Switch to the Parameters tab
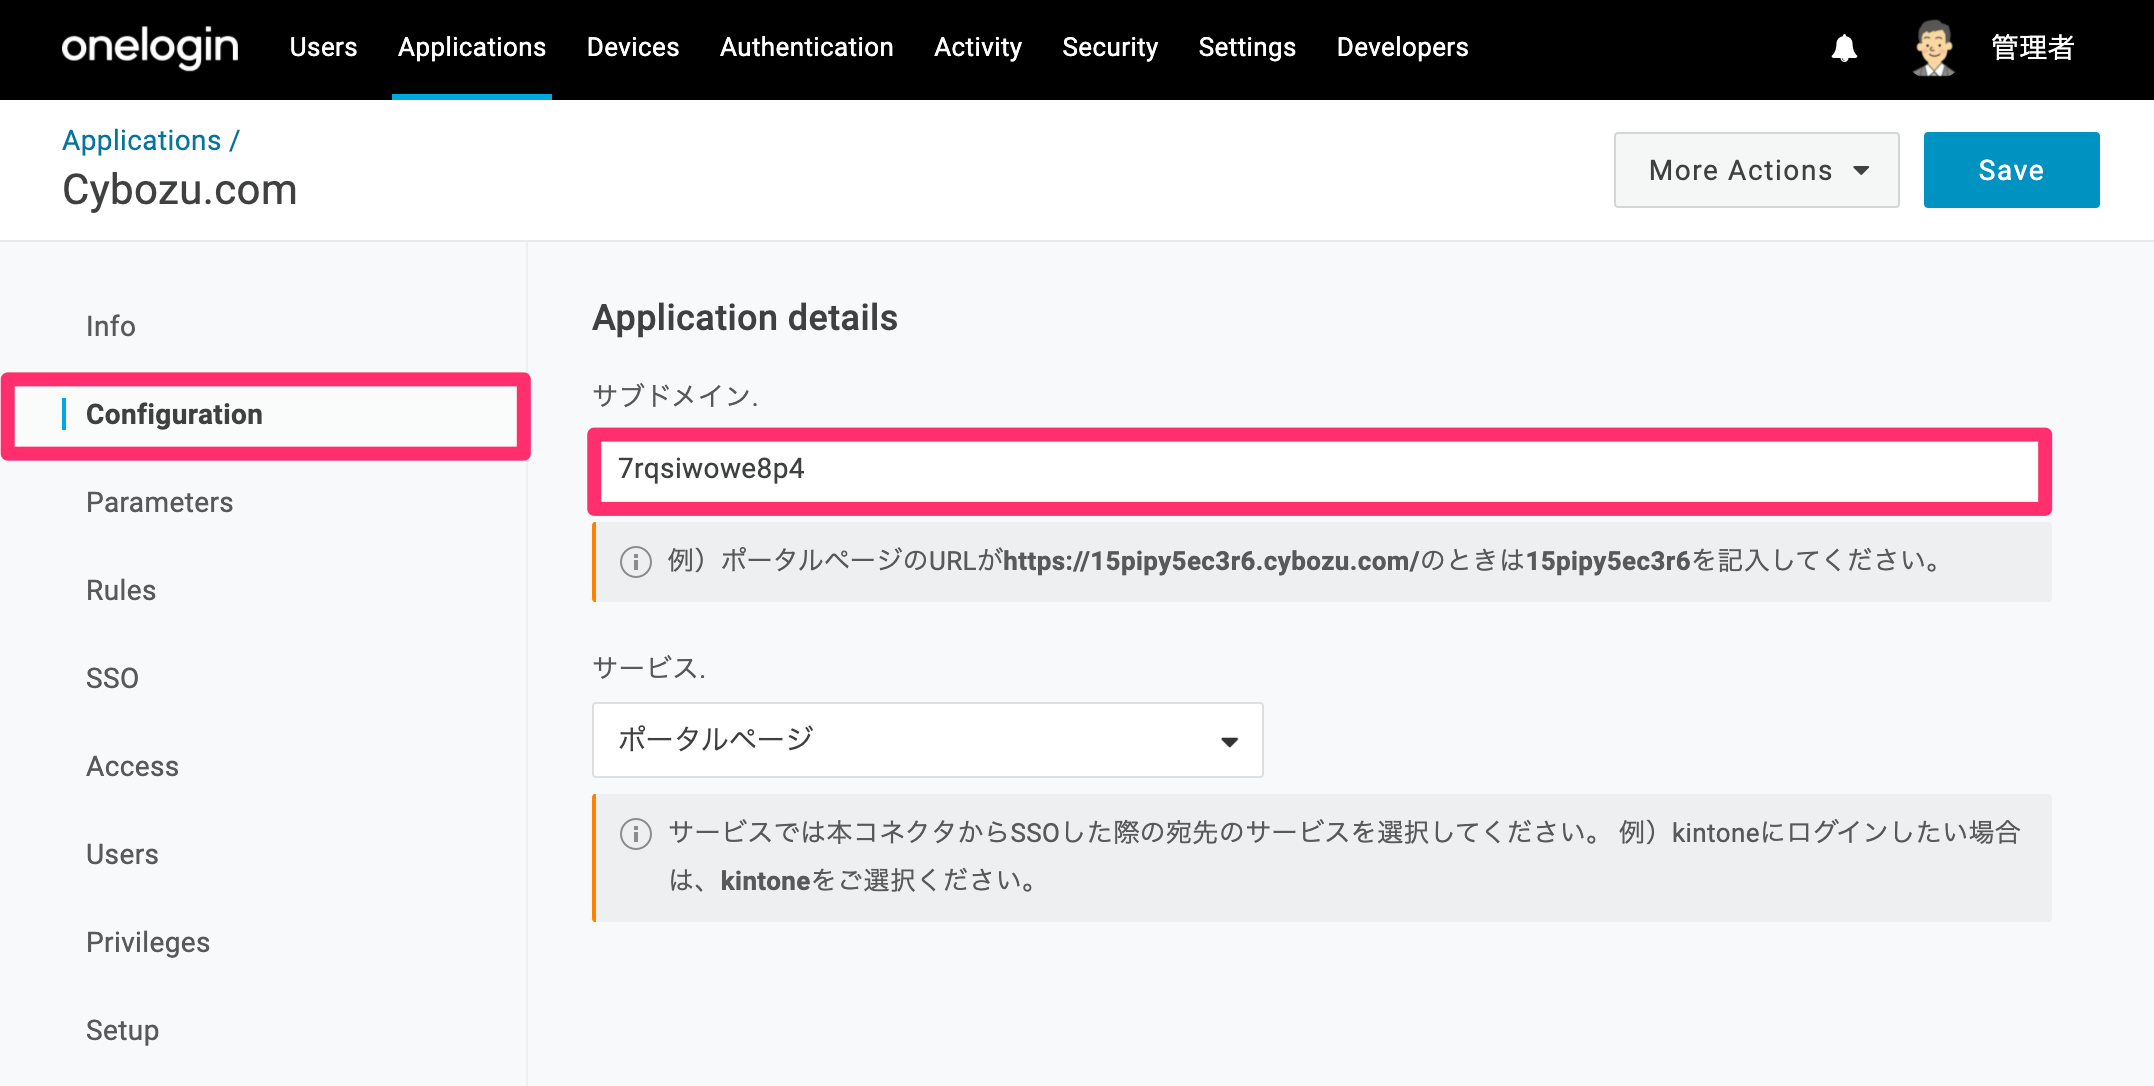Viewport: 2154px width, 1086px height. pyautogui.click(x=159, y=502)
